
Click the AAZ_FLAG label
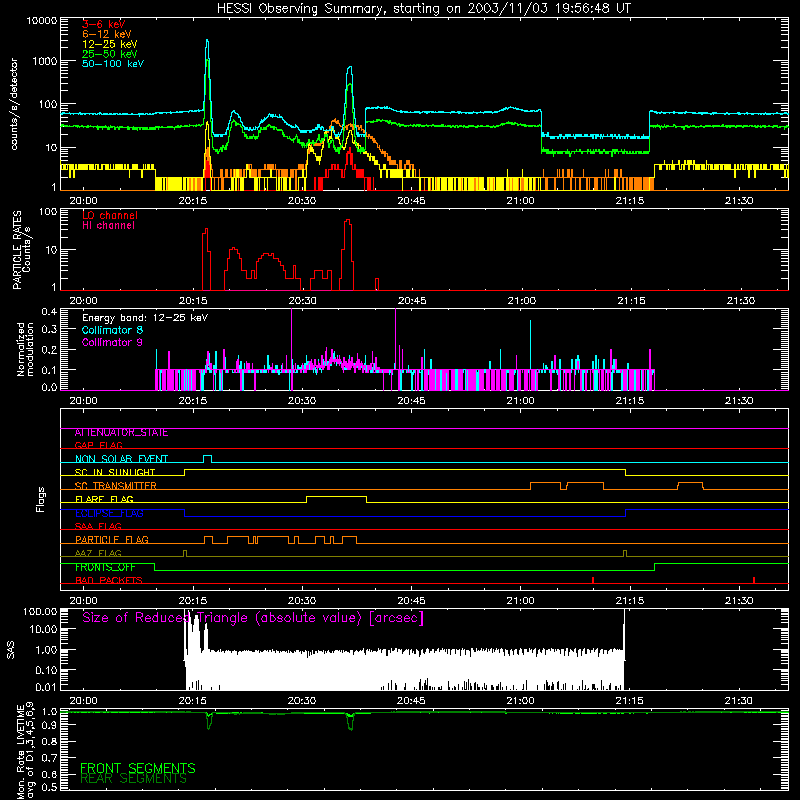click(98, 553)
